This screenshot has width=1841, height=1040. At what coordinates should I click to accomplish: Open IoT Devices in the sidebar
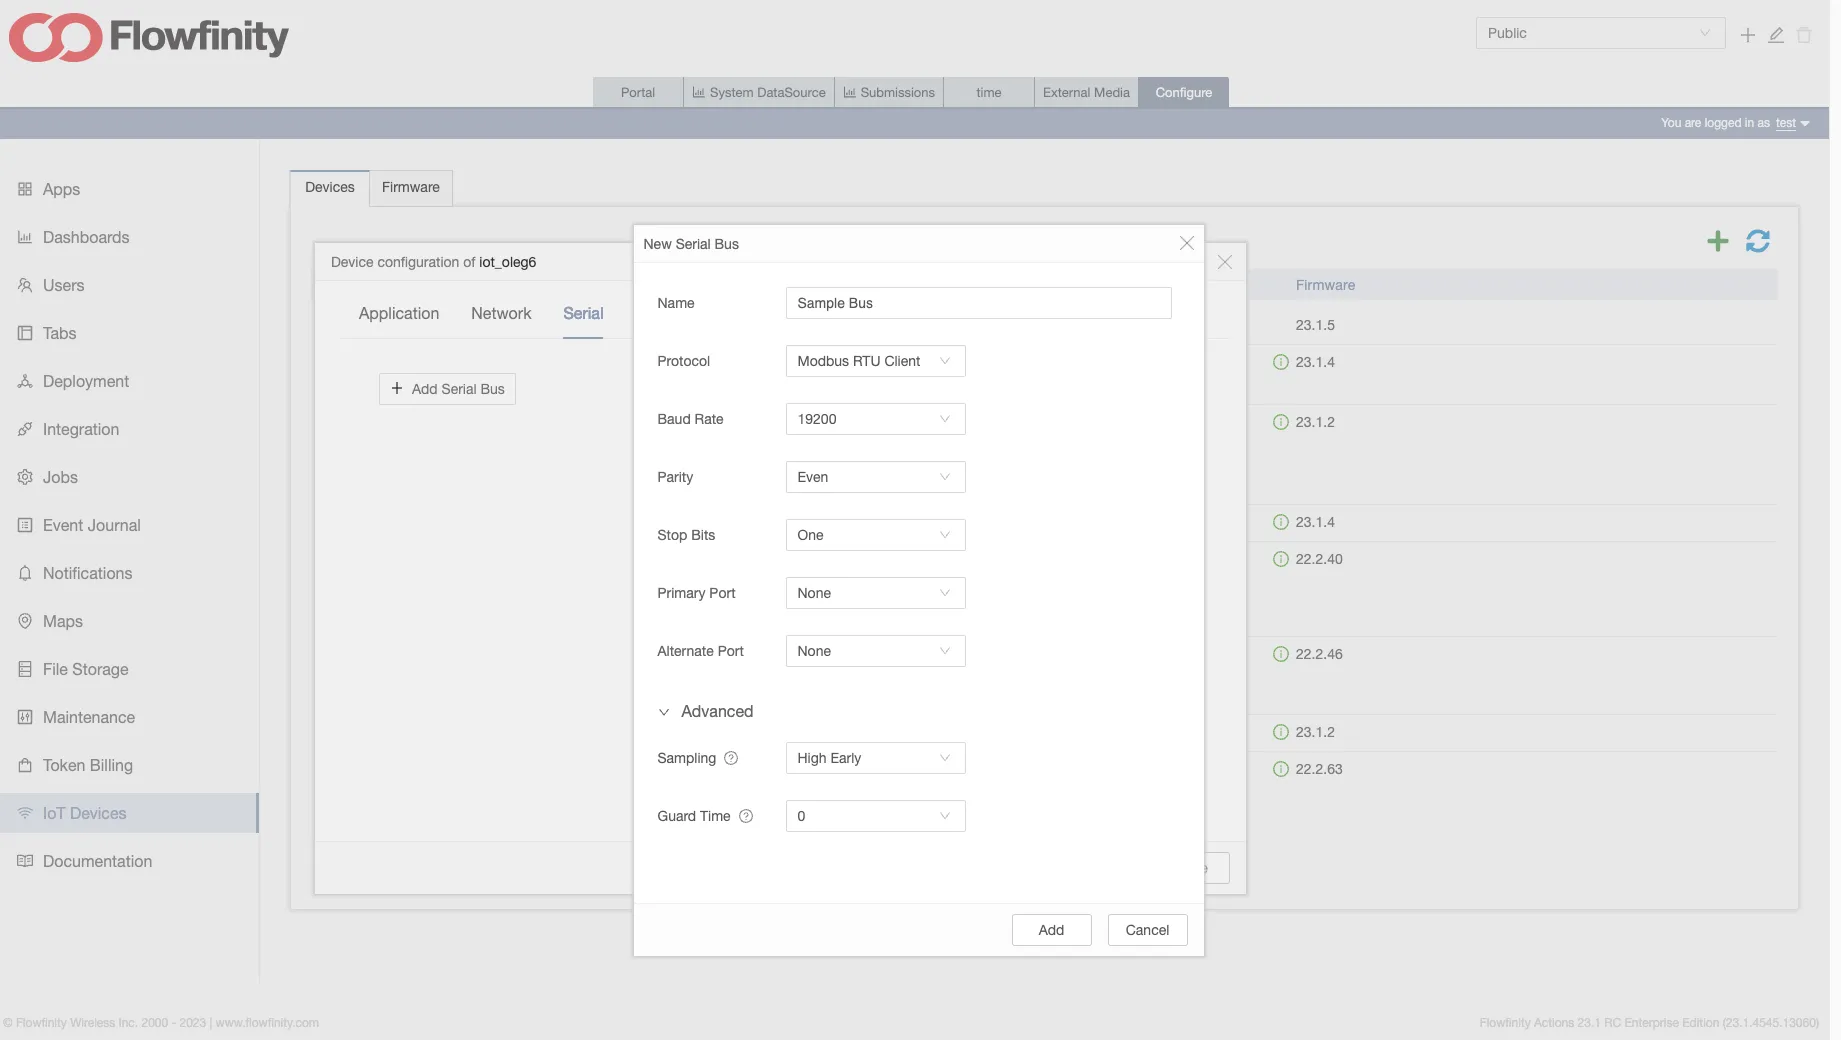coord(85,813)
